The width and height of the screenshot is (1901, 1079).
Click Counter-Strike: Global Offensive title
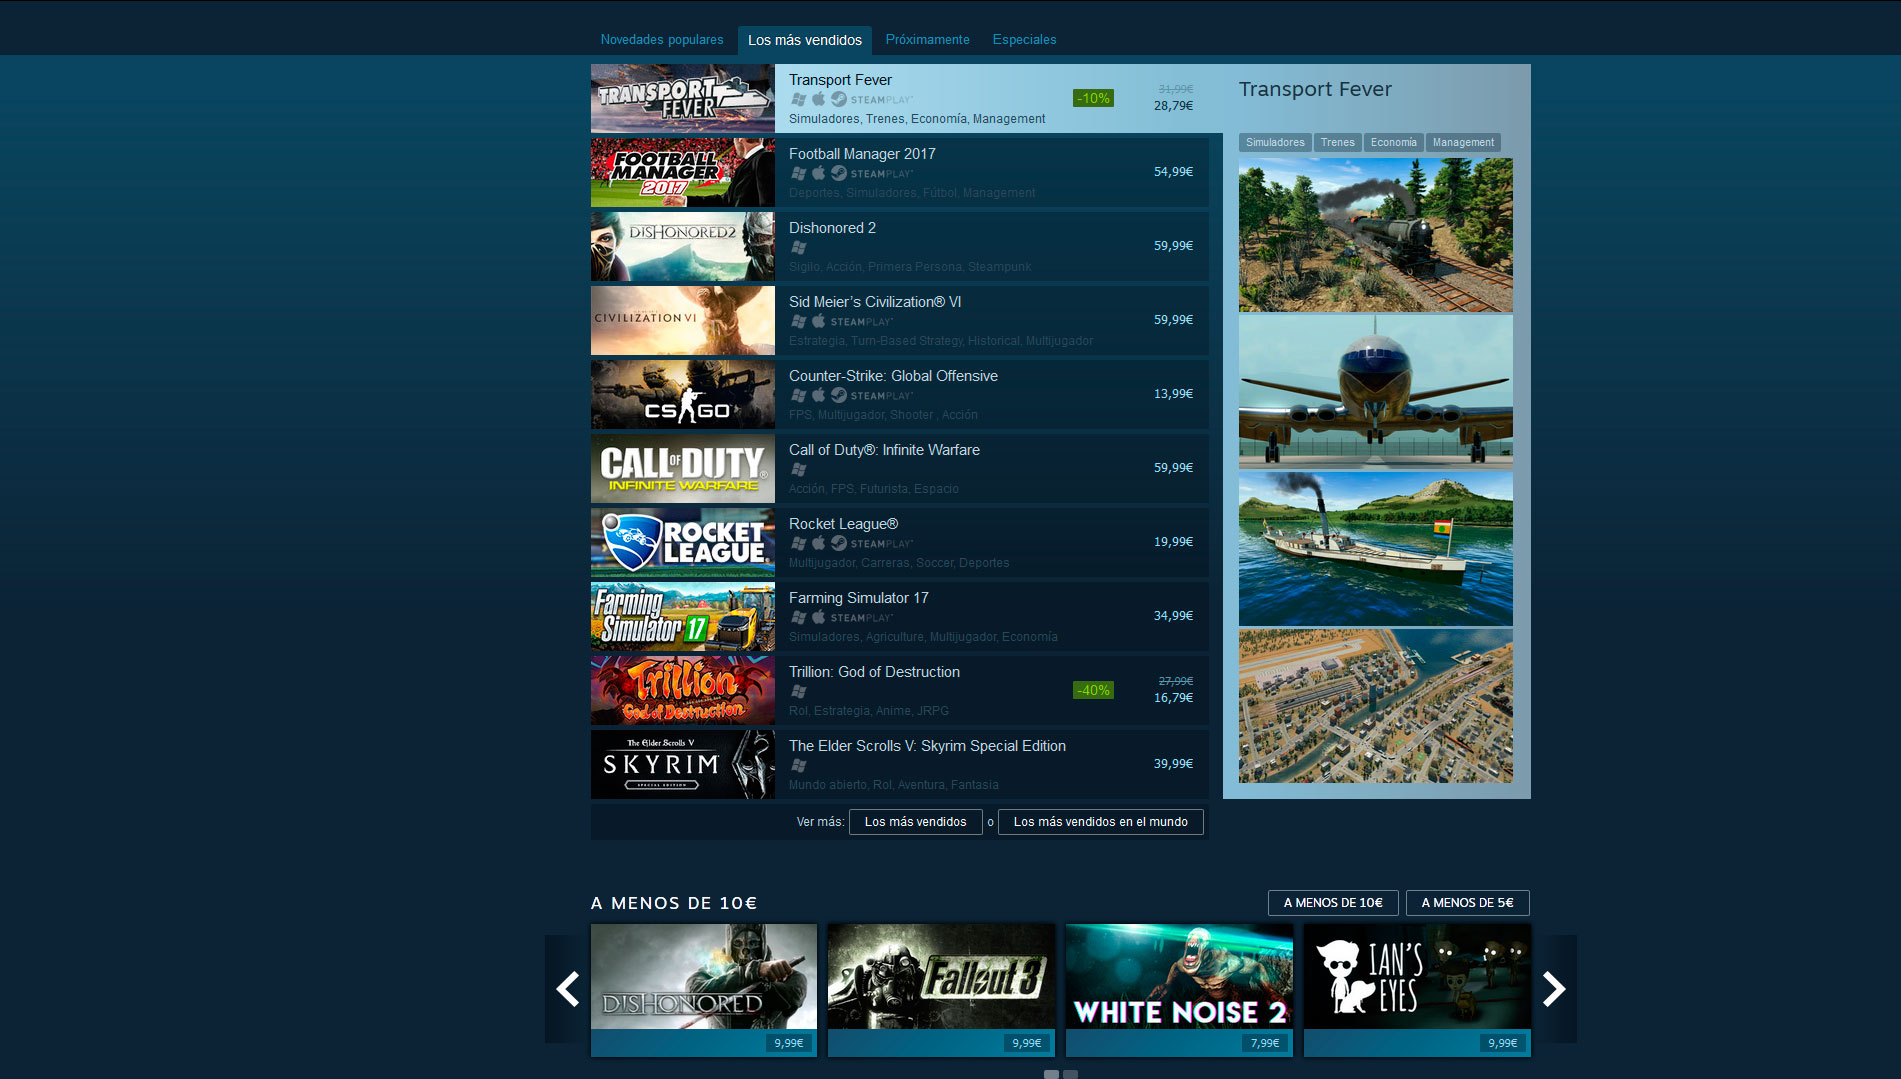tap(893, 376)
